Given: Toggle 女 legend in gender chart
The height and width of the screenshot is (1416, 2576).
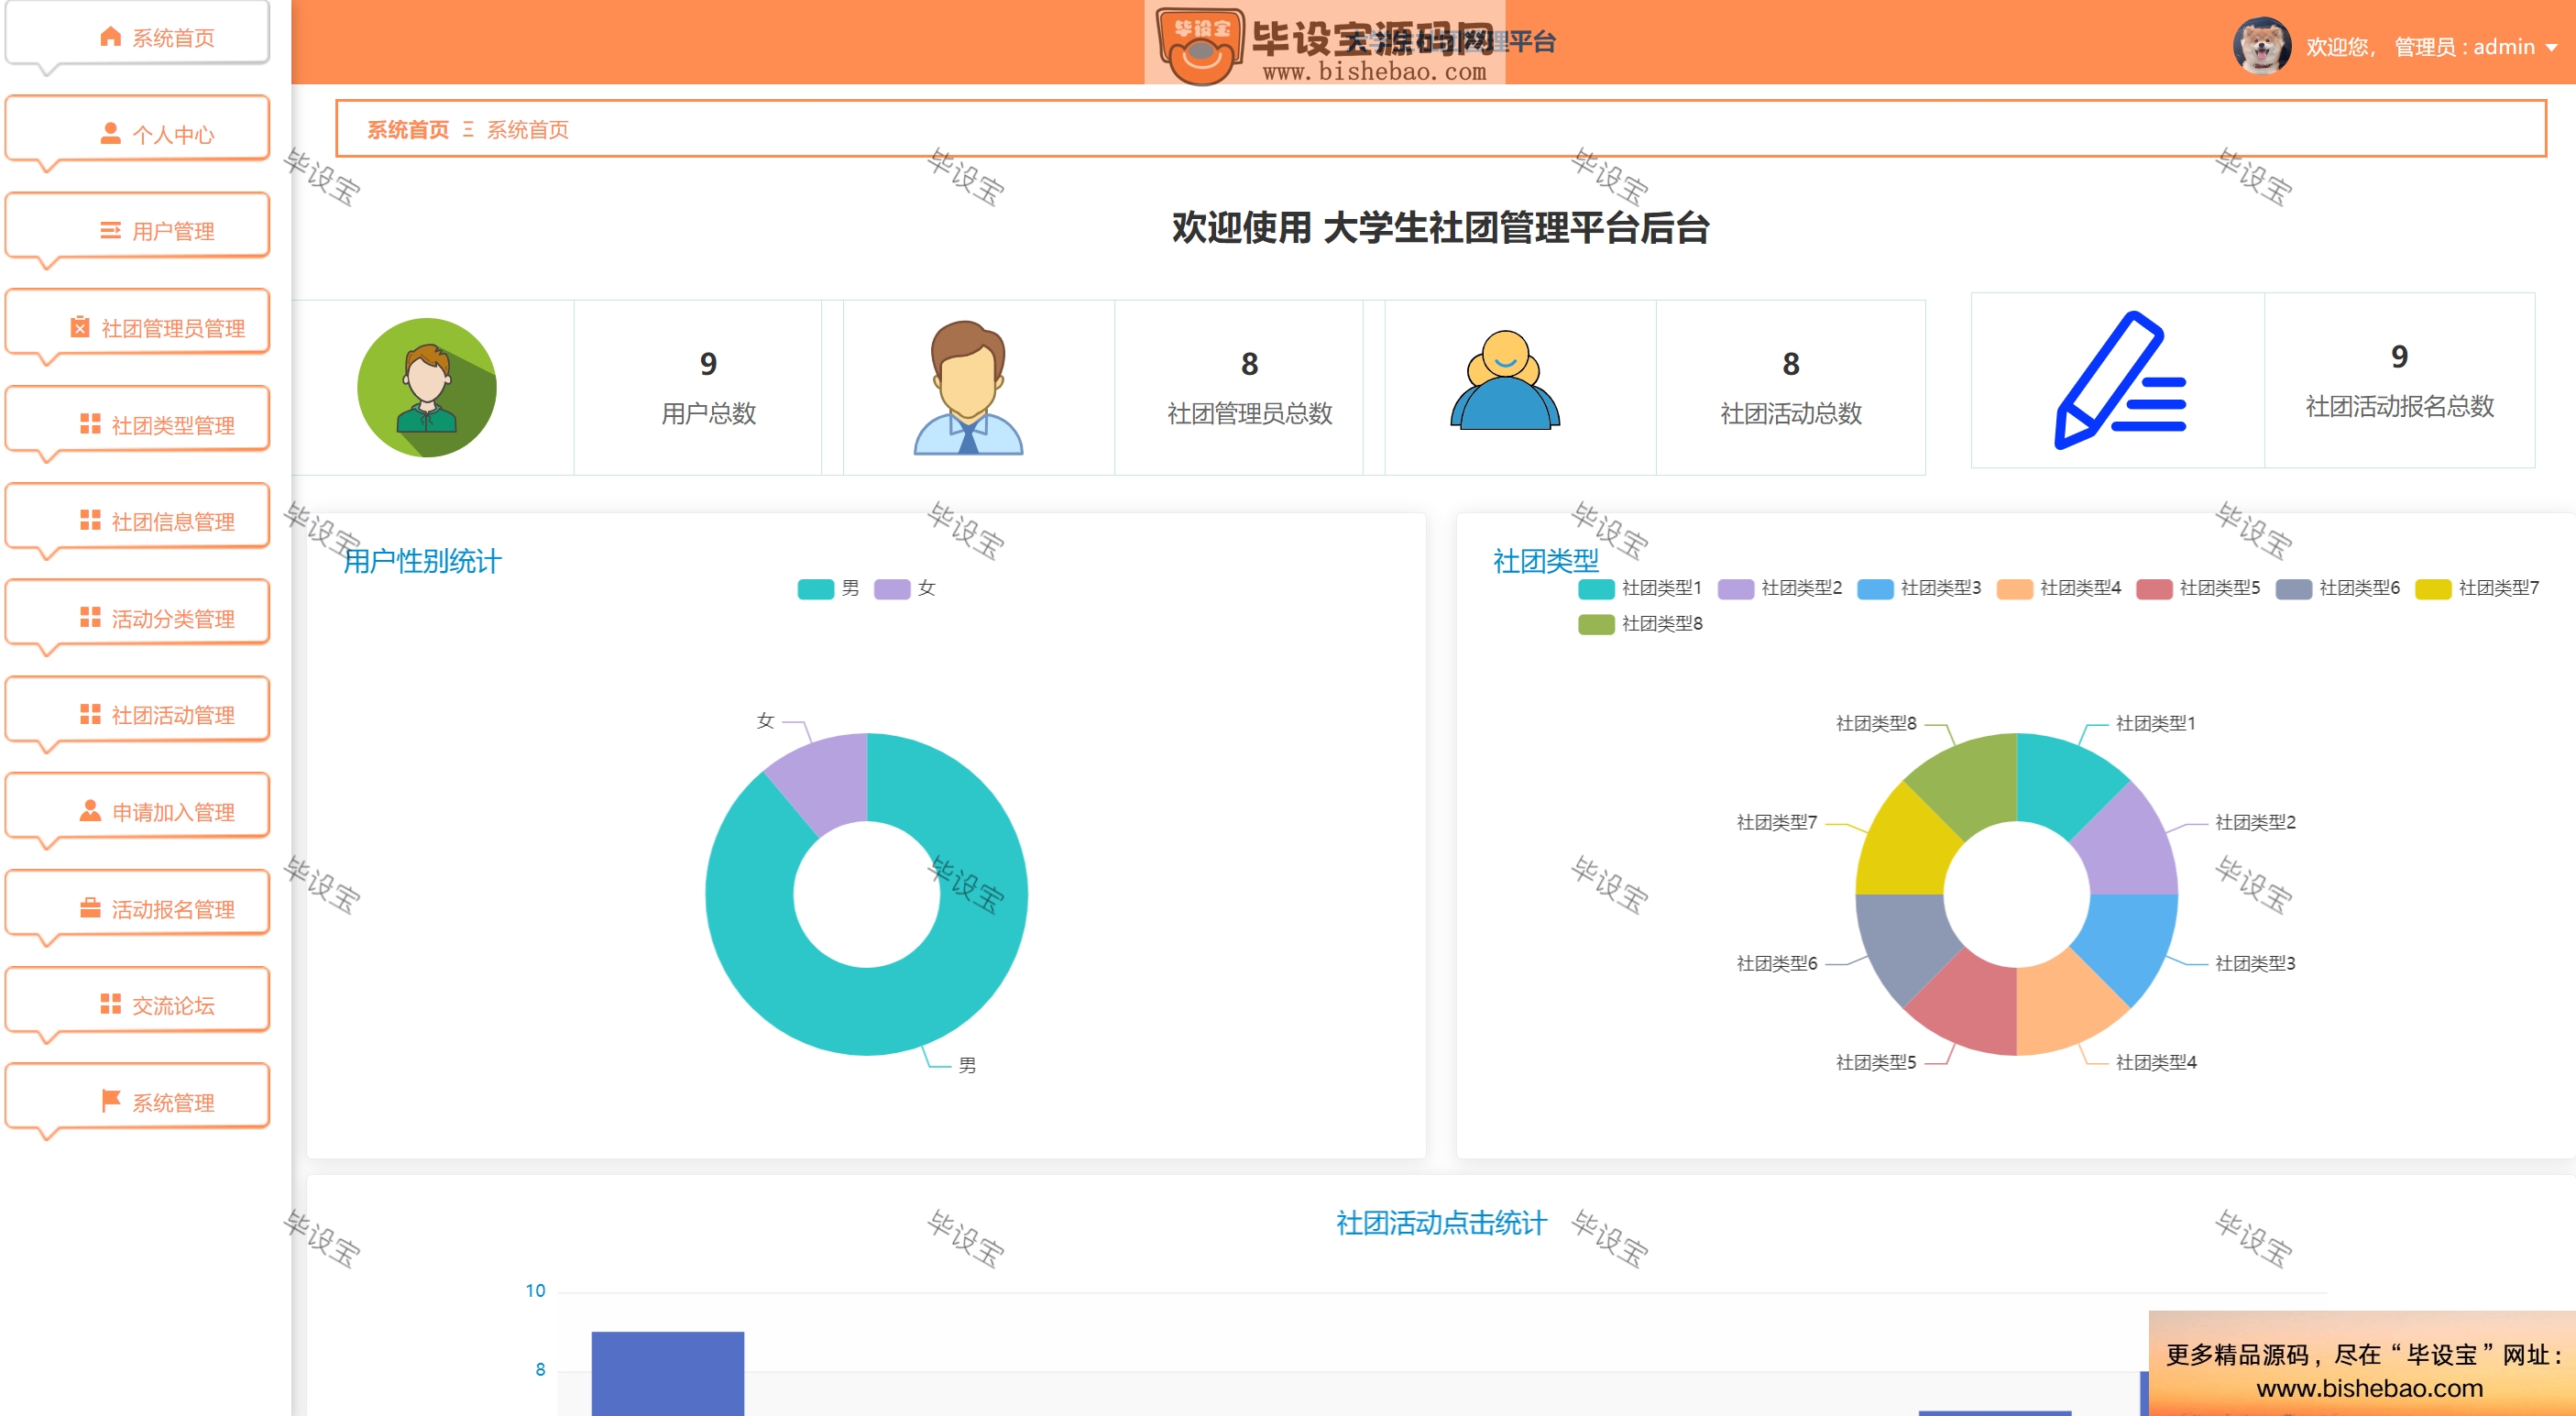Looking at the screenshot, I should tap(905, 588).
